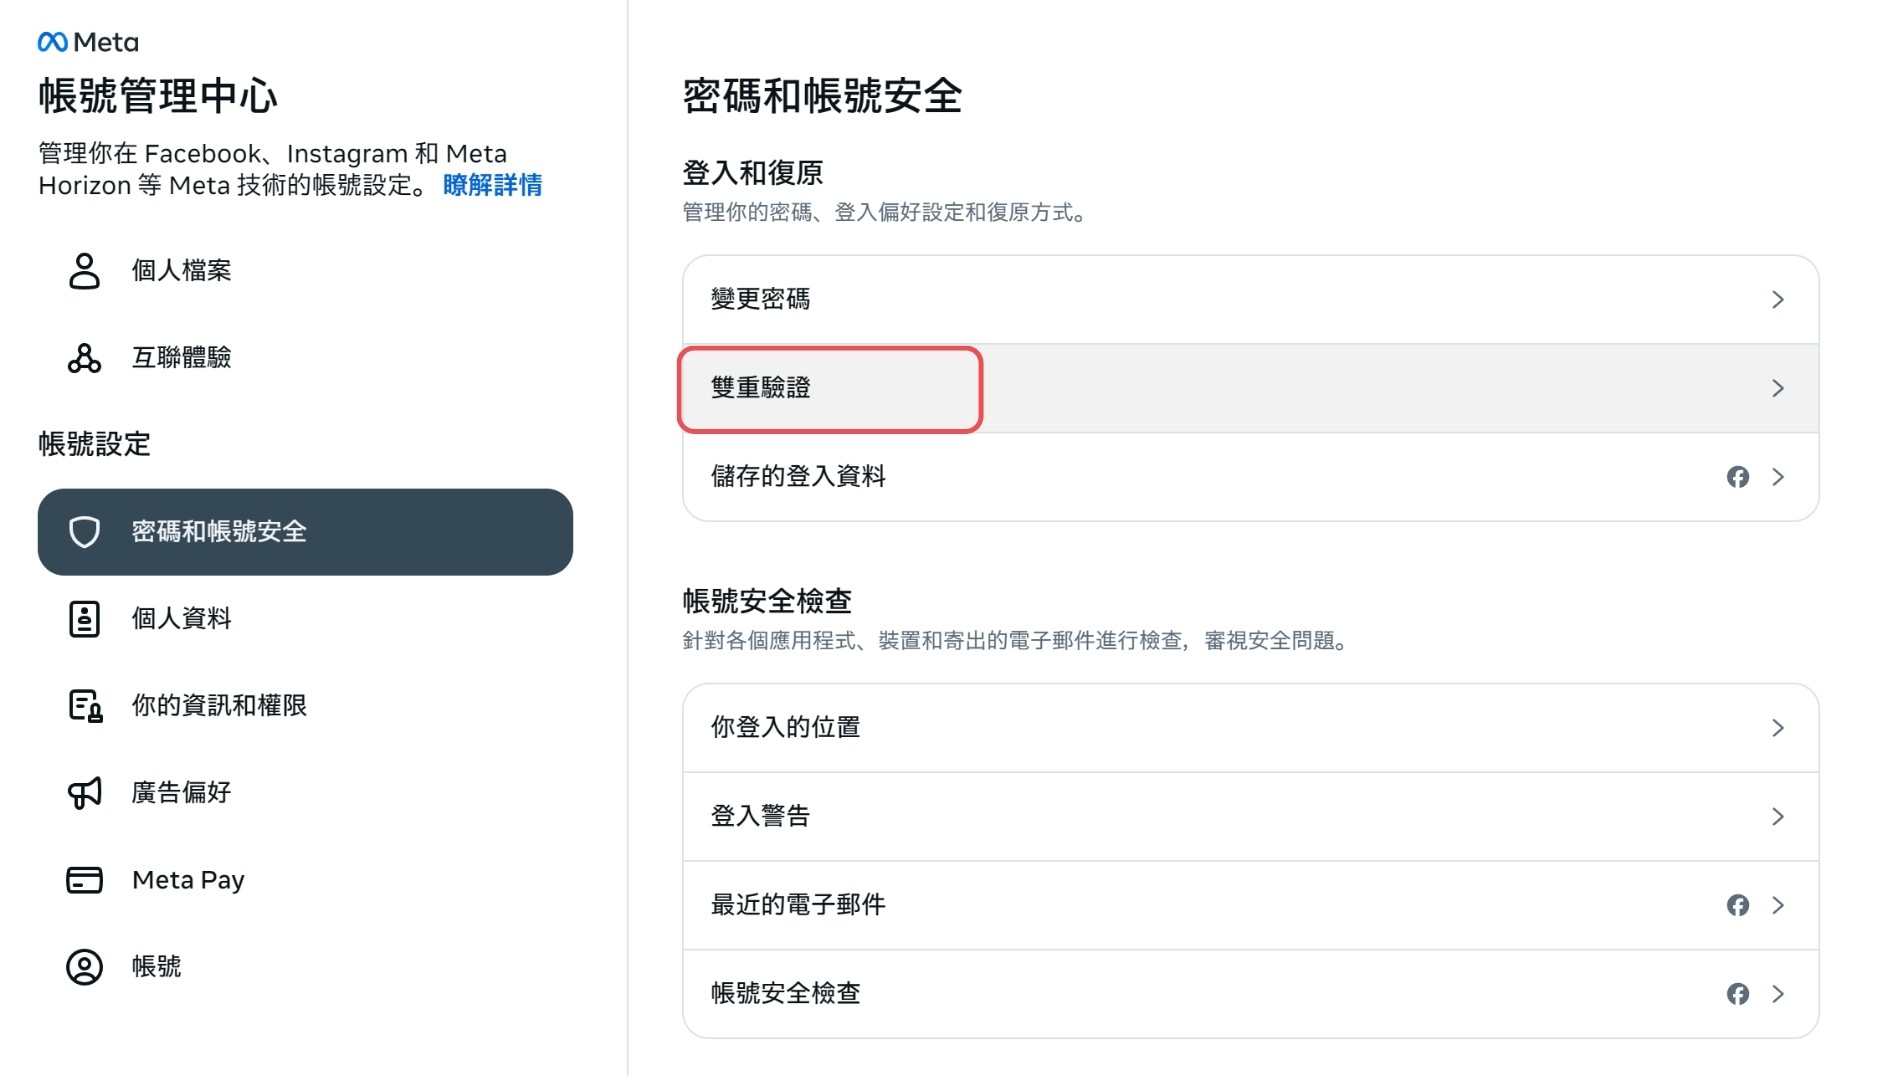Open Meta Pay settings in sidebar
This screenshot has height=1080, width=1885.
(x=188, y=880)
